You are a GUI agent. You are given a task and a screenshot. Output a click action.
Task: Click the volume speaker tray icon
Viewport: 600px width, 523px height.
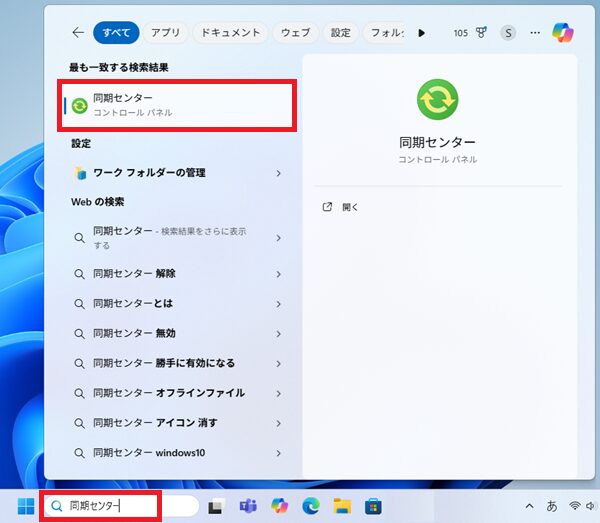click(x=590, y=506)
